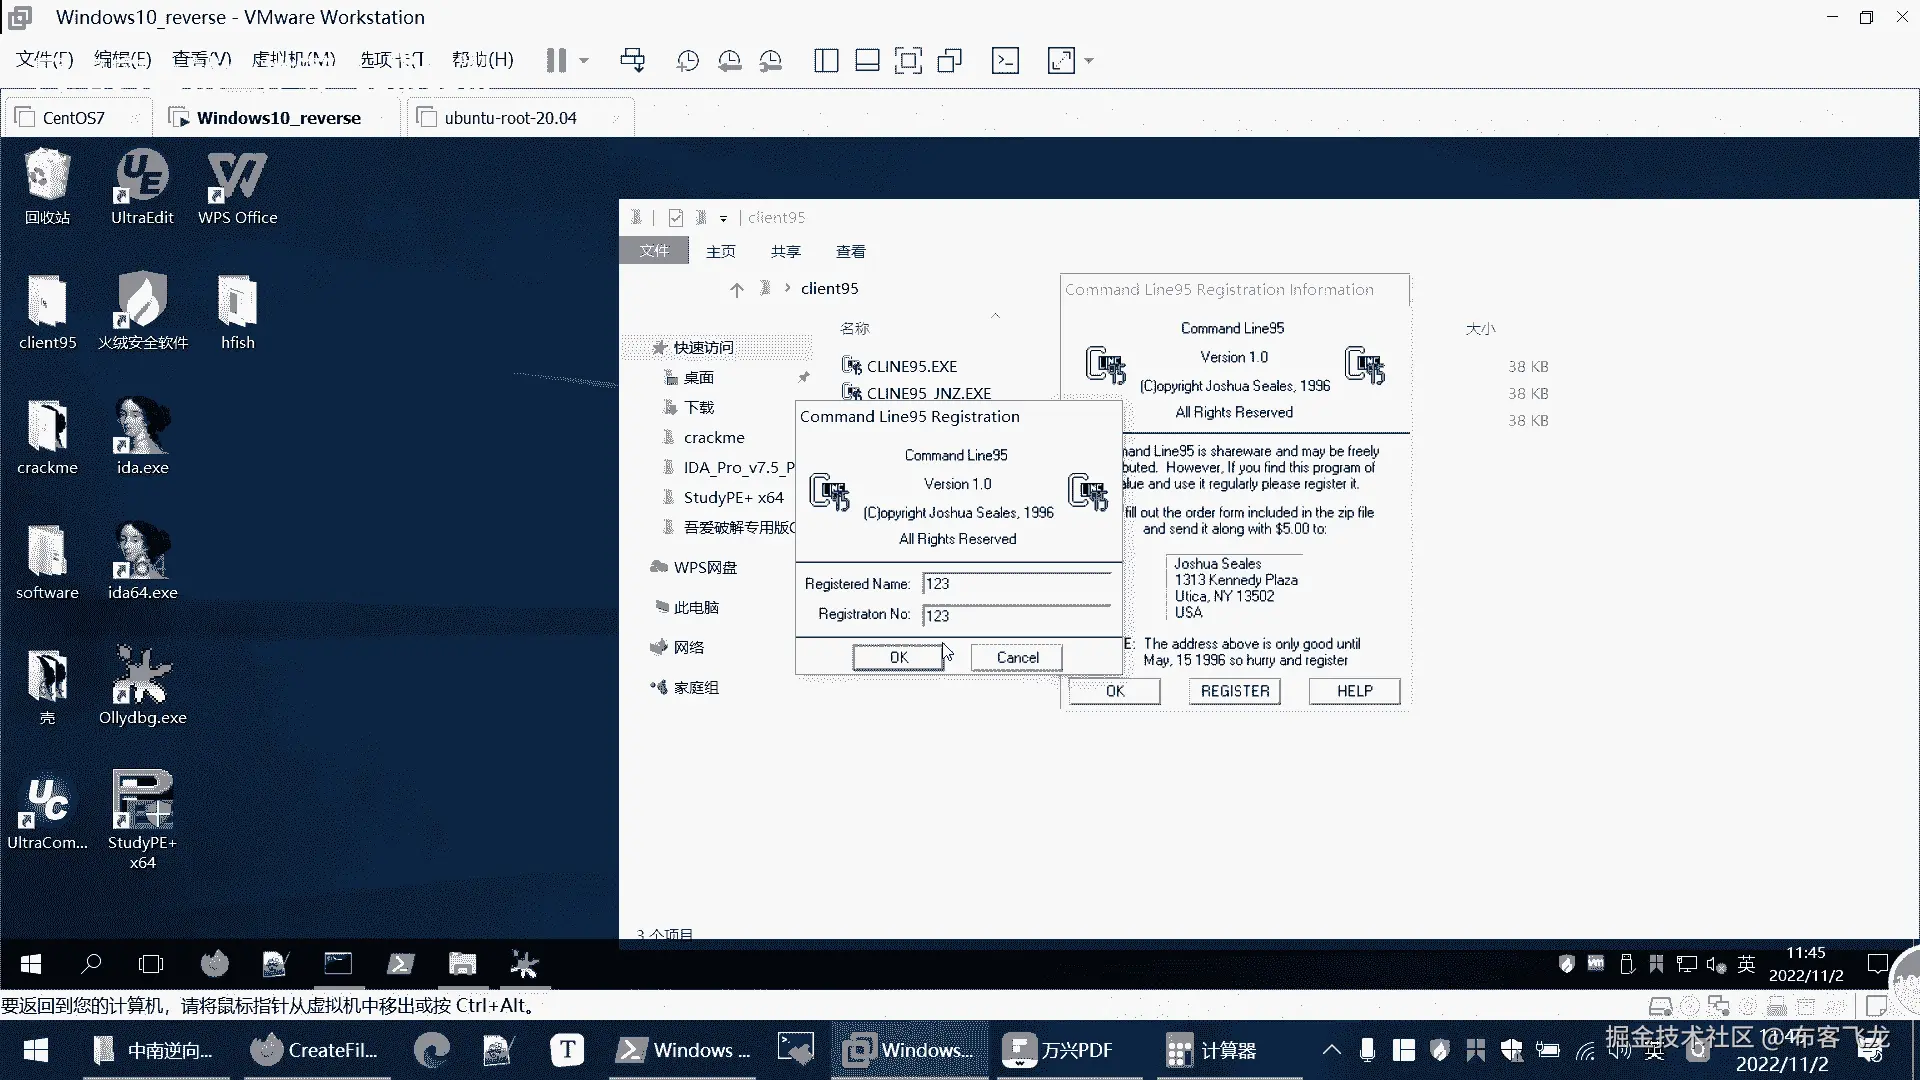1920x1080 pixels.
Task: Toggle the guest input method indicator 英
Action: click(x=1746, y=964)
